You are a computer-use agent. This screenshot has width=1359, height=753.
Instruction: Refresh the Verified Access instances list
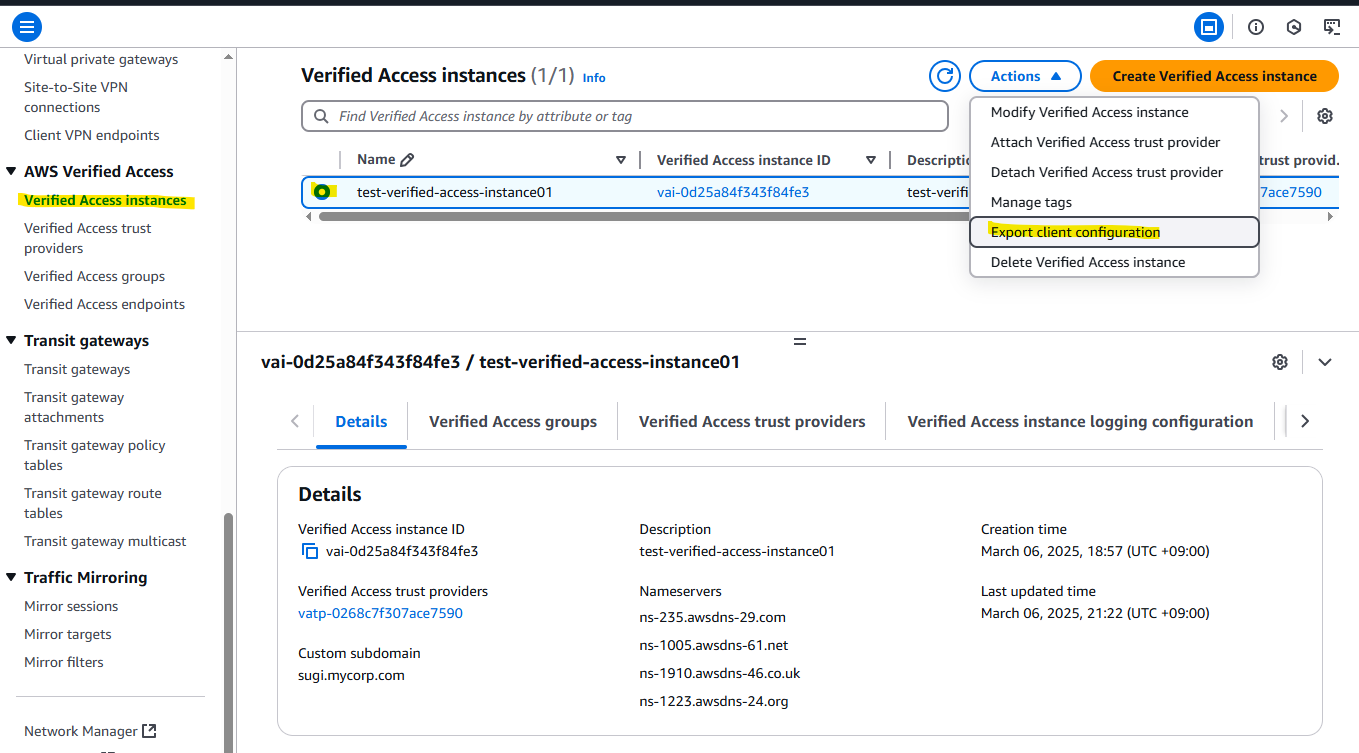[x=945, y=76]
